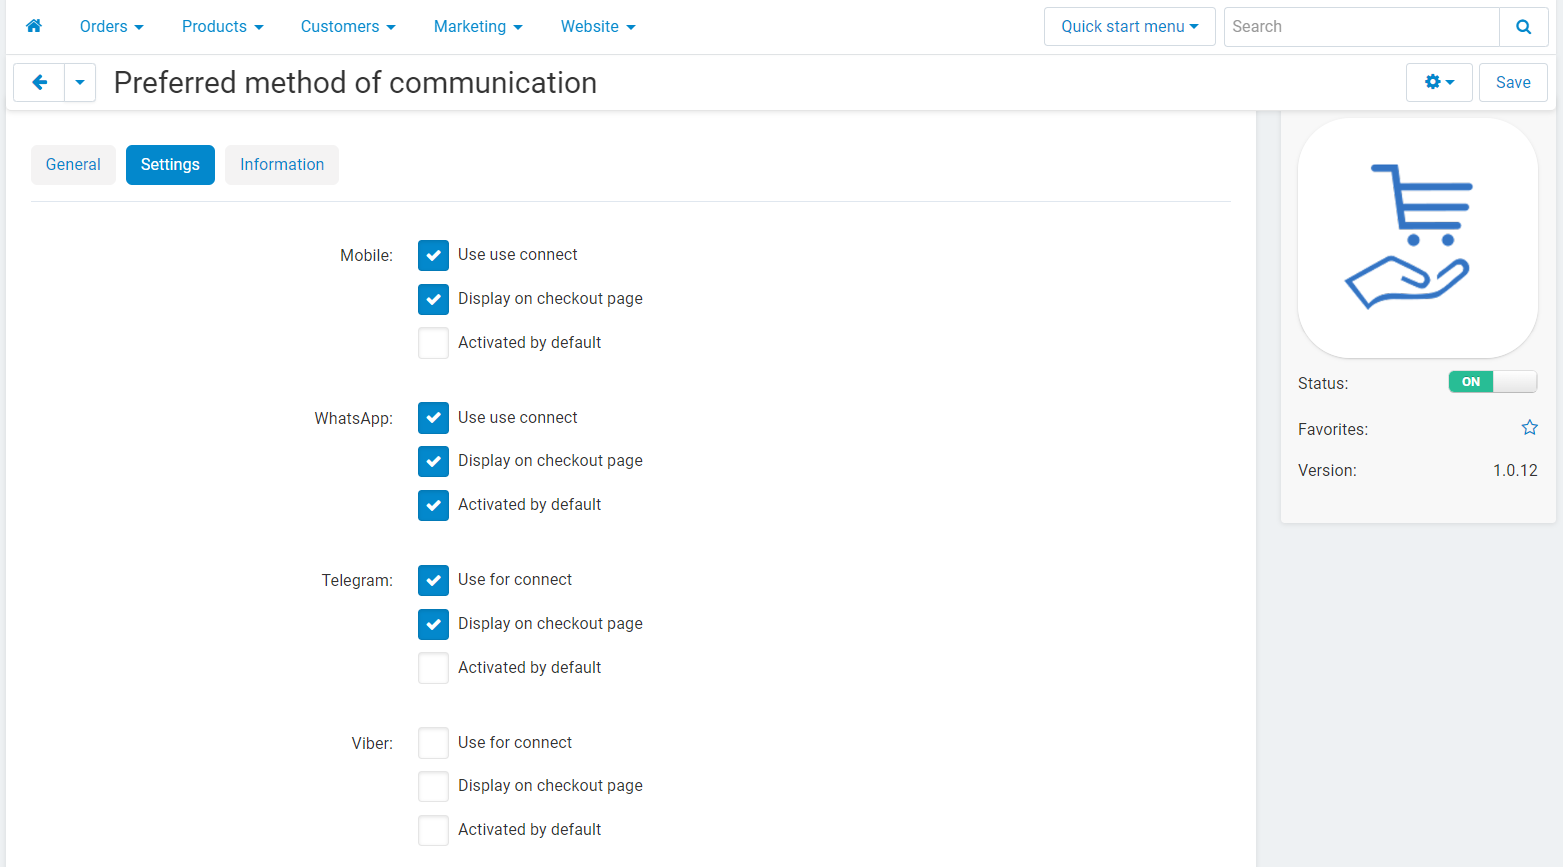The width and height of the screenshot is (1563, 867).
Task: Click the home icon in navigation bar
Action: [34, 26]
